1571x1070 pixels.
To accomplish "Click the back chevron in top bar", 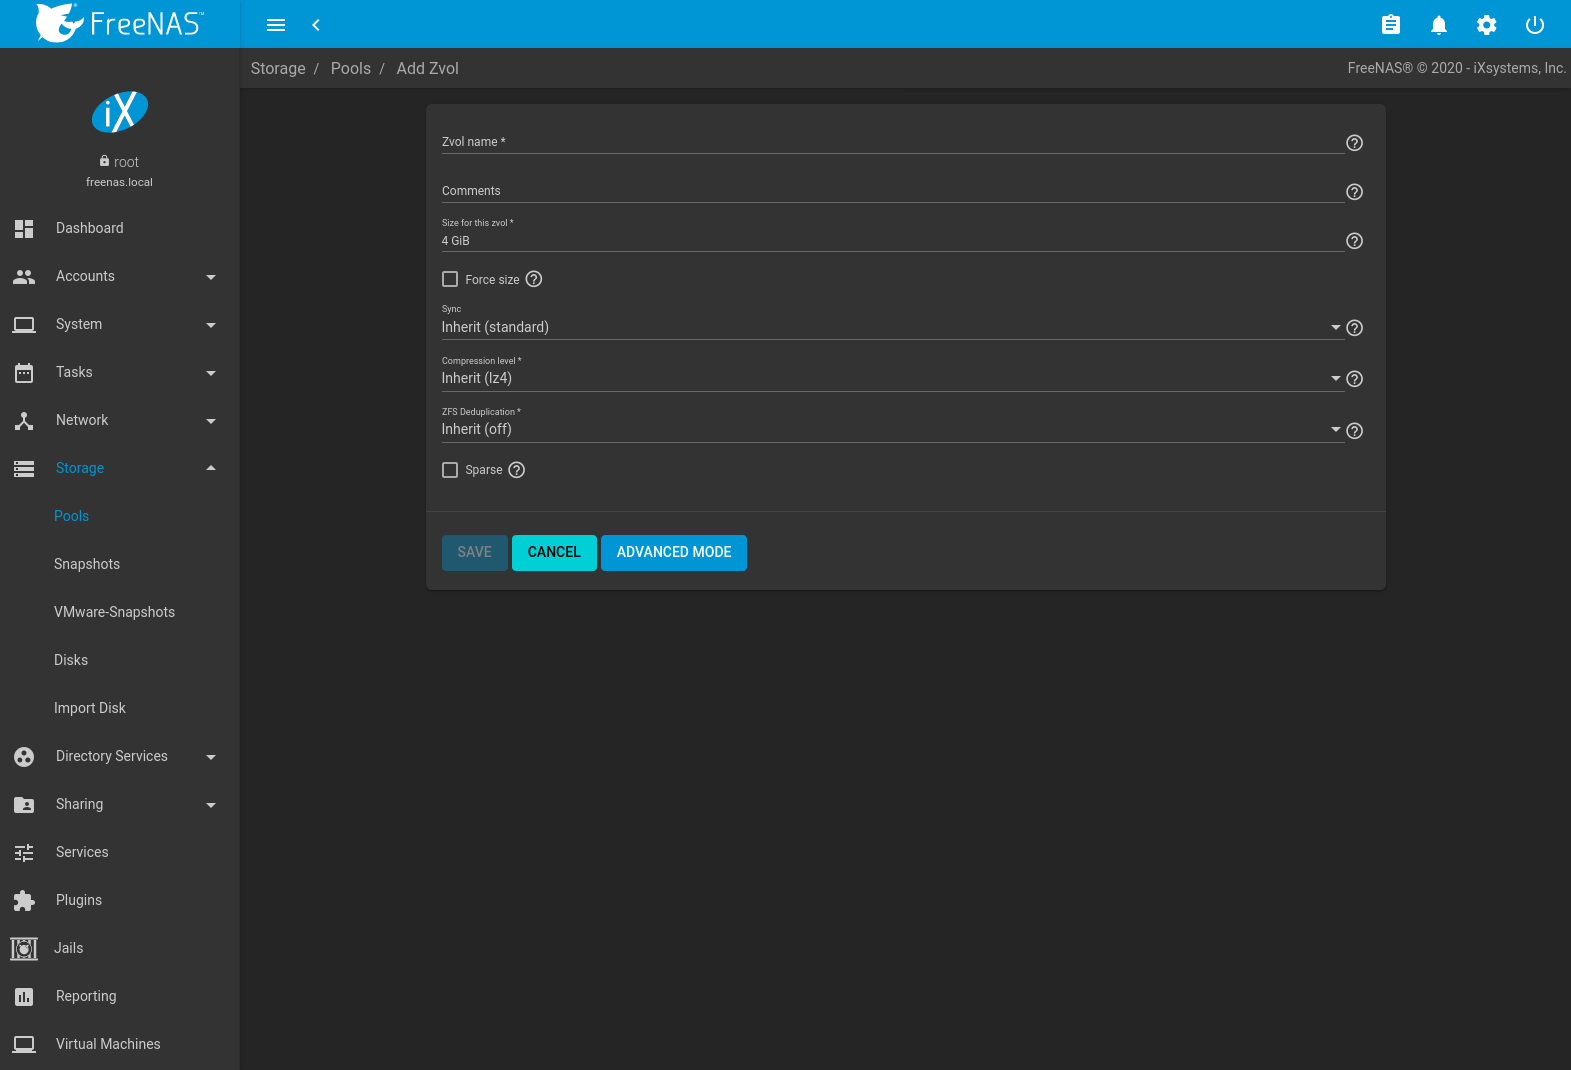I will click(x=316, y=25).
